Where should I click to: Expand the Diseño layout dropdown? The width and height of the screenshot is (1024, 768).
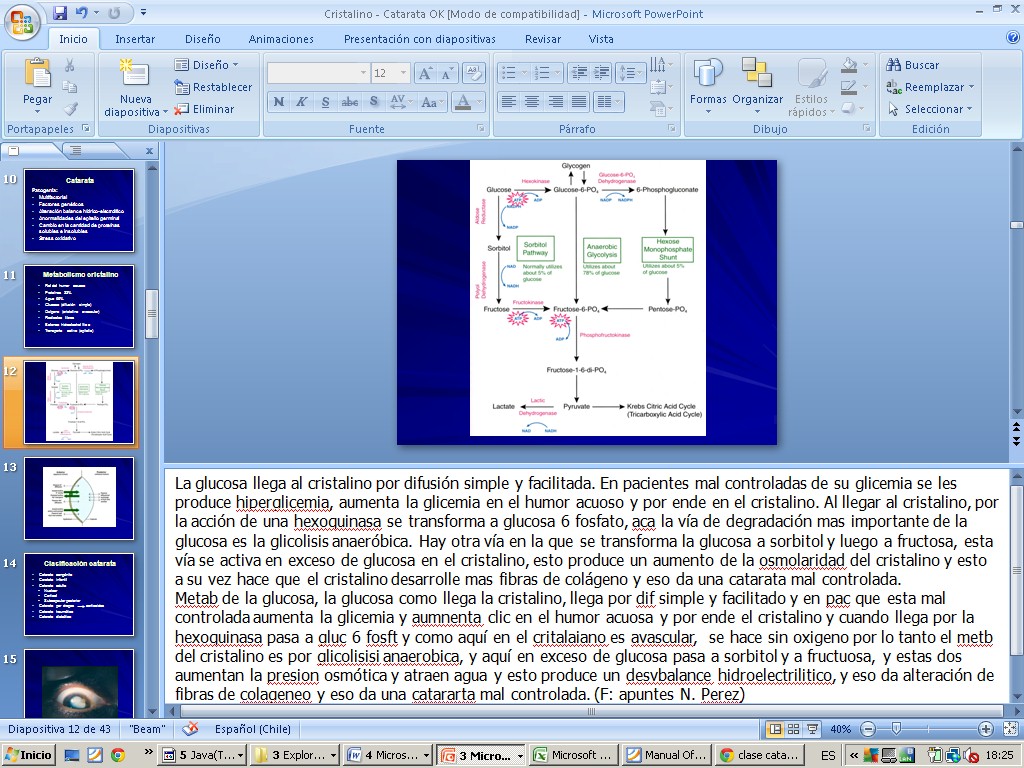208,65
